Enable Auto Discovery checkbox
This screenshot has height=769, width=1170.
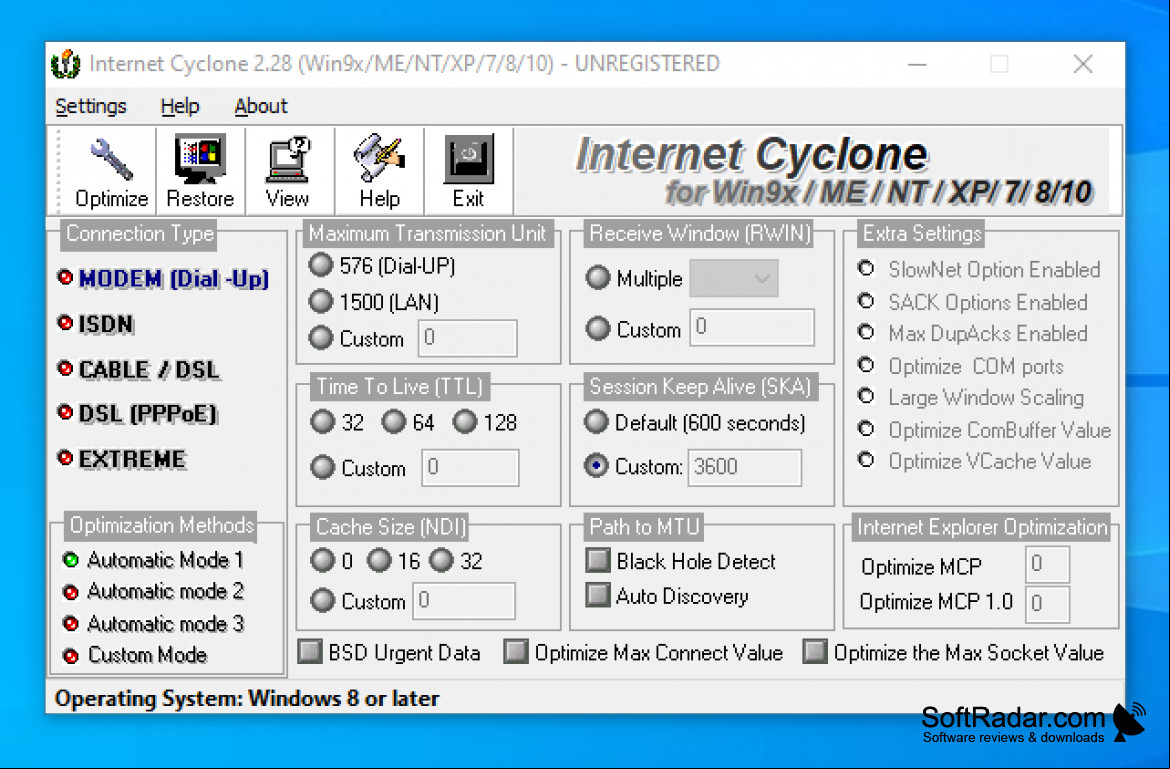[x=667, y=595]
